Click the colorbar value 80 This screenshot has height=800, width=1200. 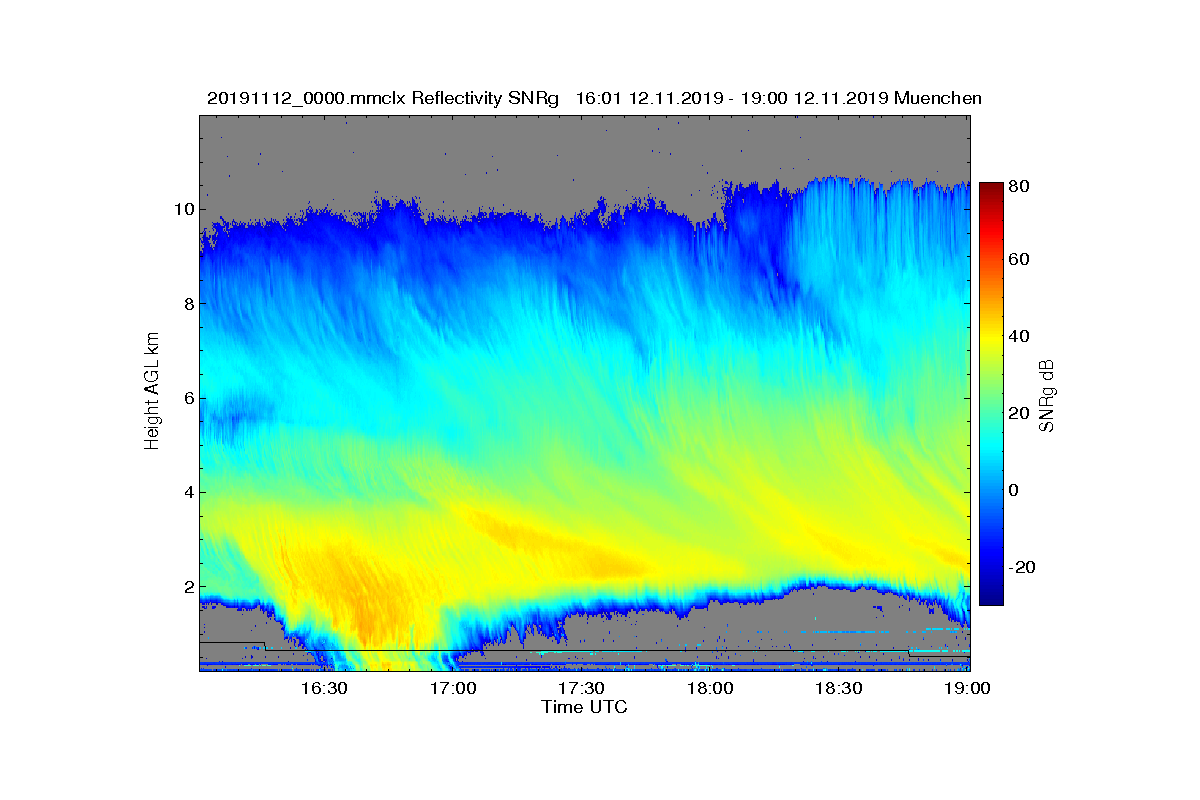(1020, 184)
